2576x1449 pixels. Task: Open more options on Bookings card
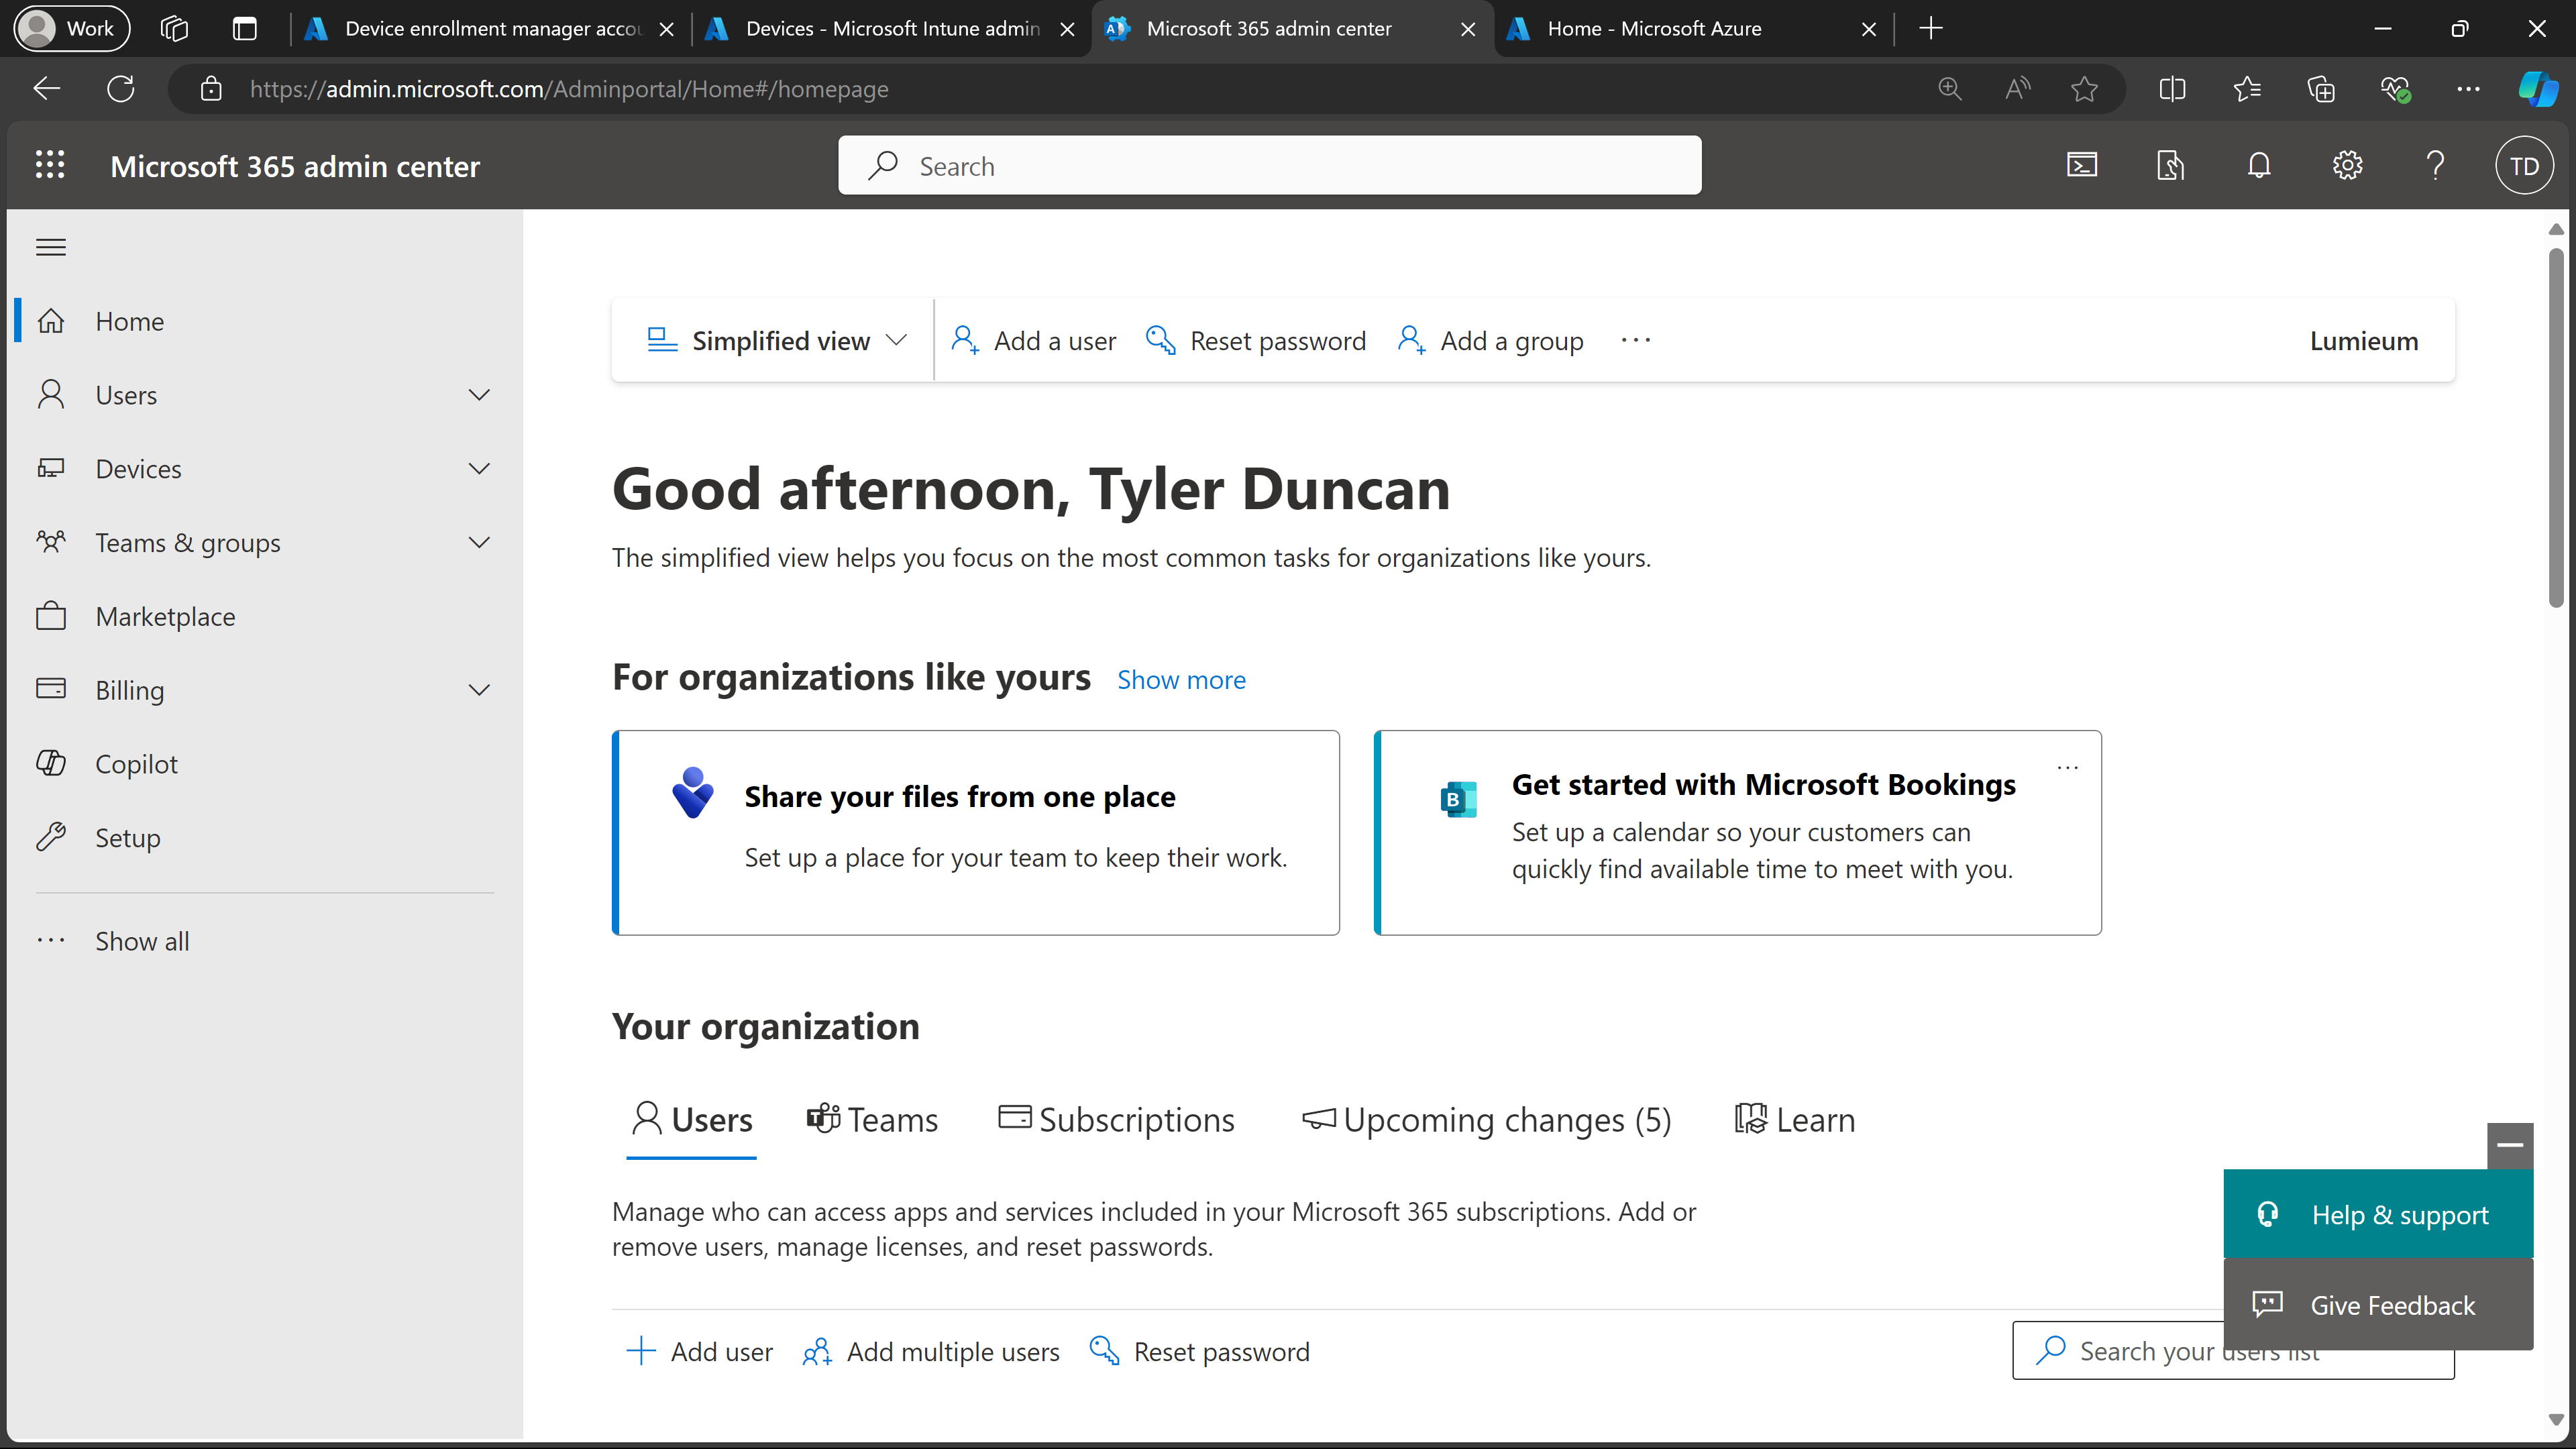[x=2068, y=768]
